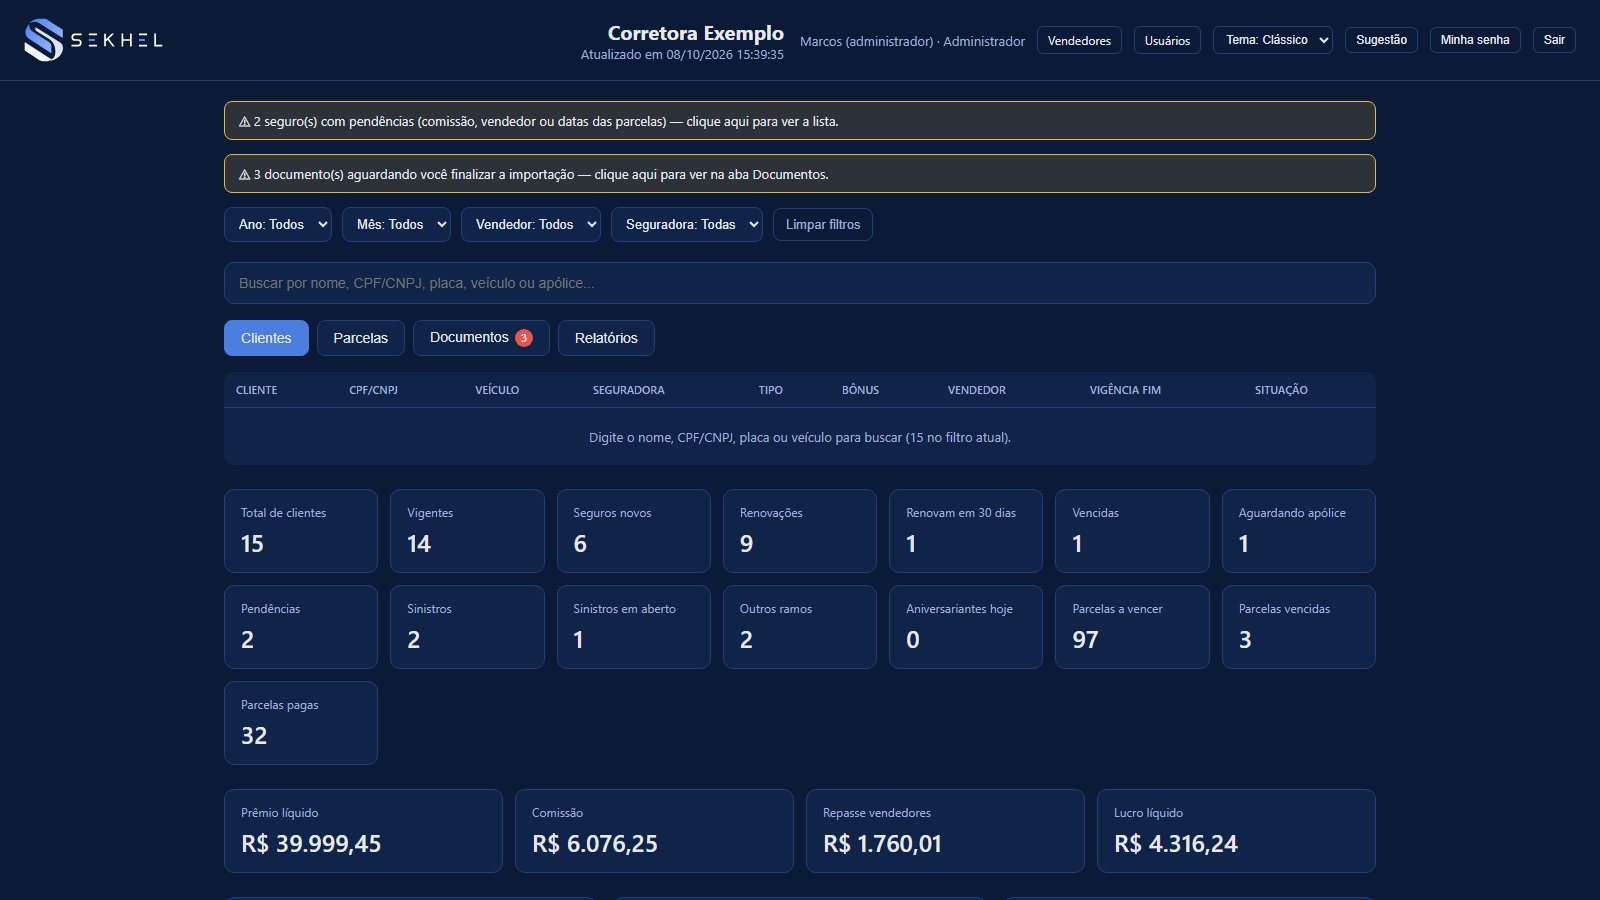Select the Outros ramos card
Viewport: 1600px width, 900px height.
click(x=800, y=627)
